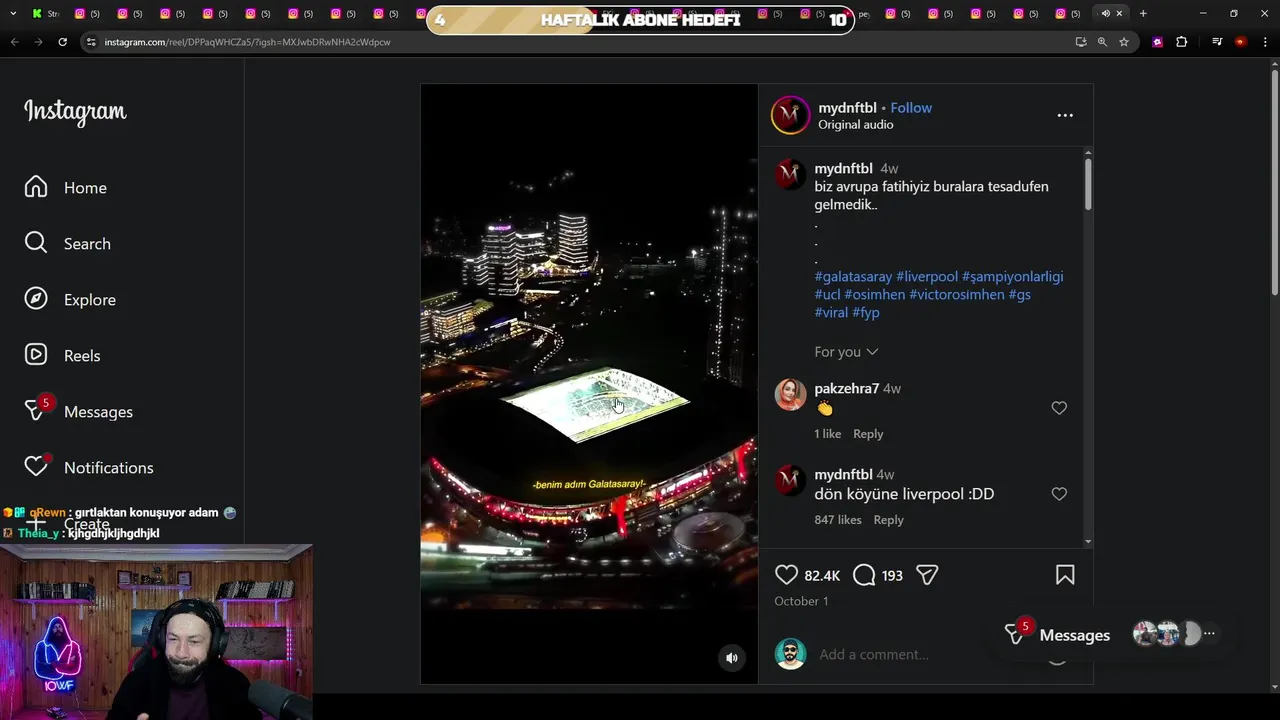The image size is (1280, 720).
Task: Open Search in Instagram sidebar
Action: click(68, 244)
